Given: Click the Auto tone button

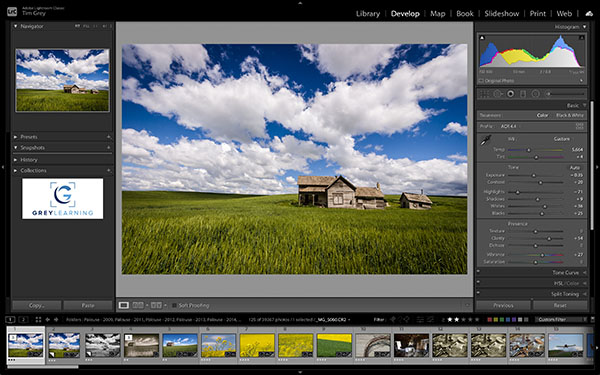Looking at the screenshot, I should click(574, 168).
